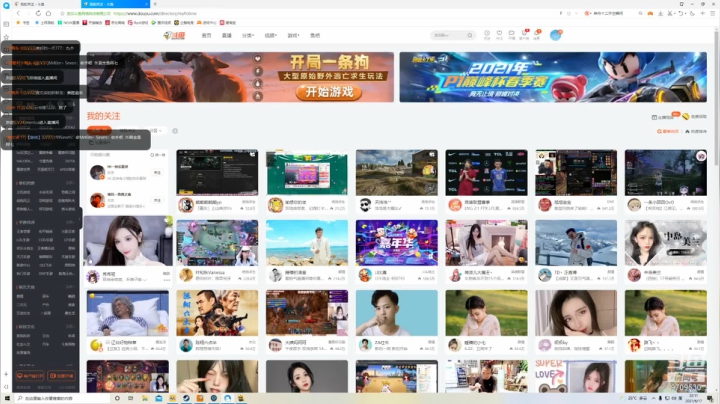The image size is (720, 404).
Task: Click the second orange button at sidebar bottom
Action: [61, 376]
